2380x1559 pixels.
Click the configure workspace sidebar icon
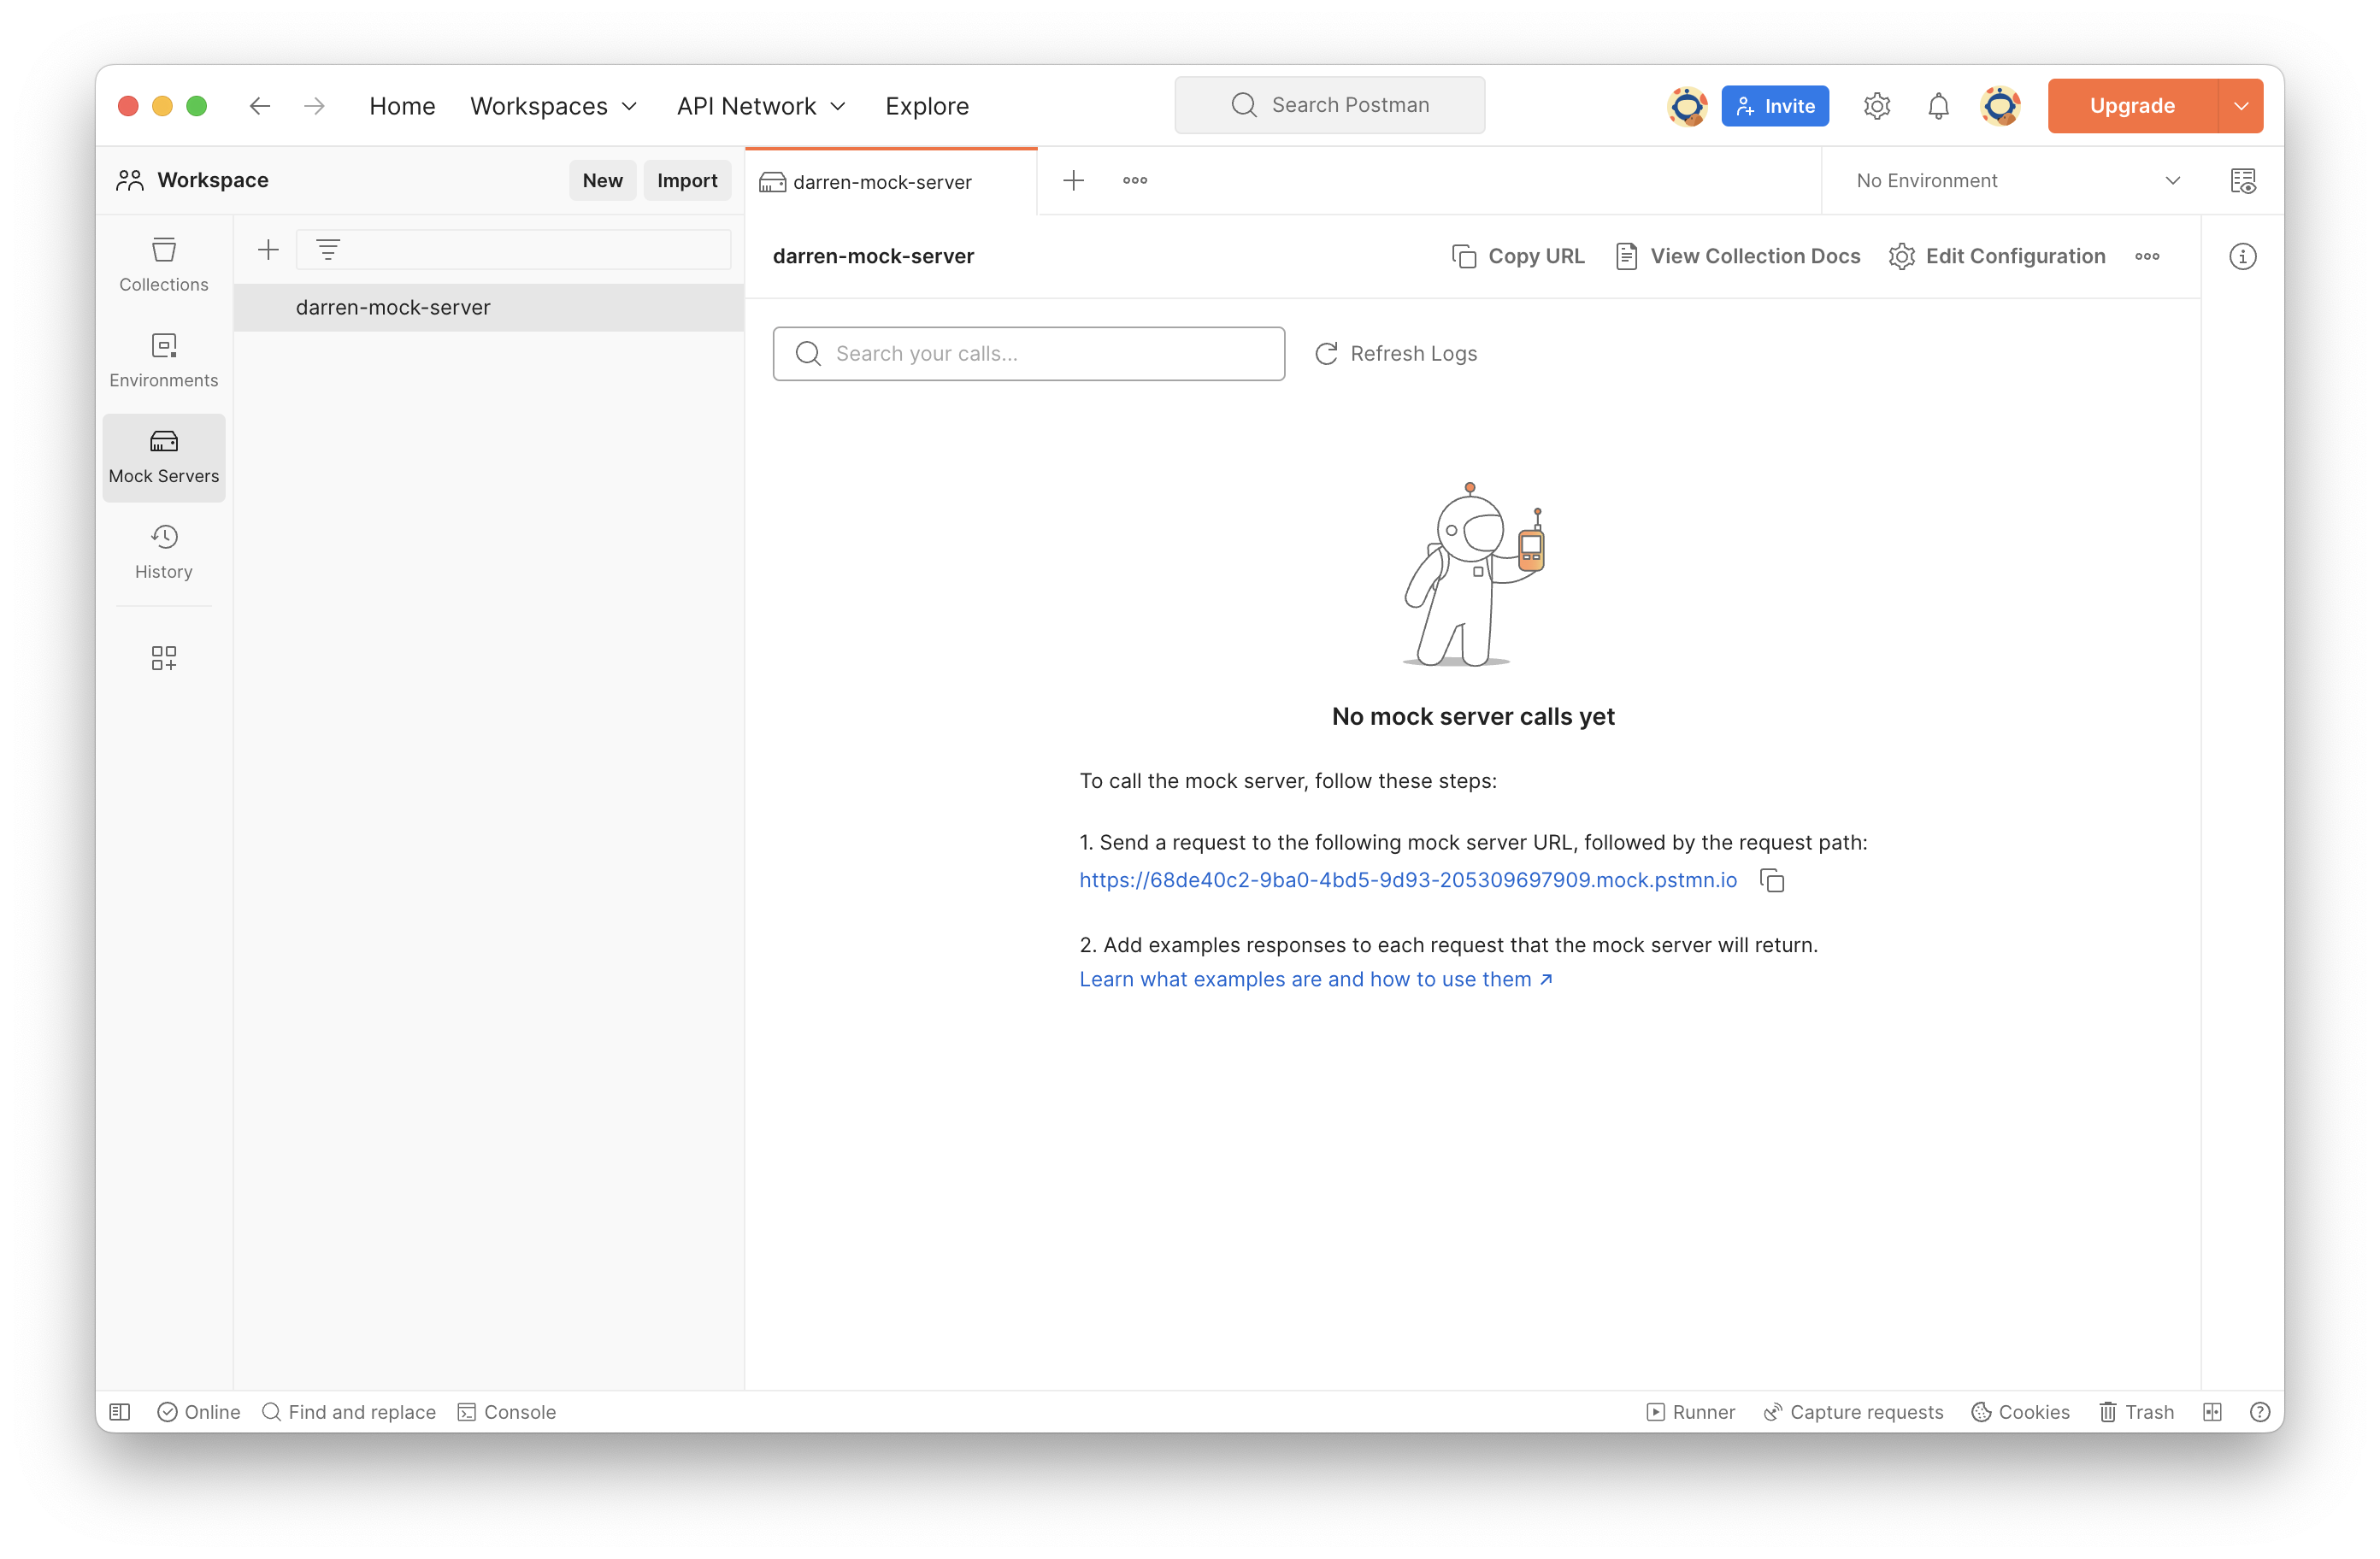tap(163, 657)
